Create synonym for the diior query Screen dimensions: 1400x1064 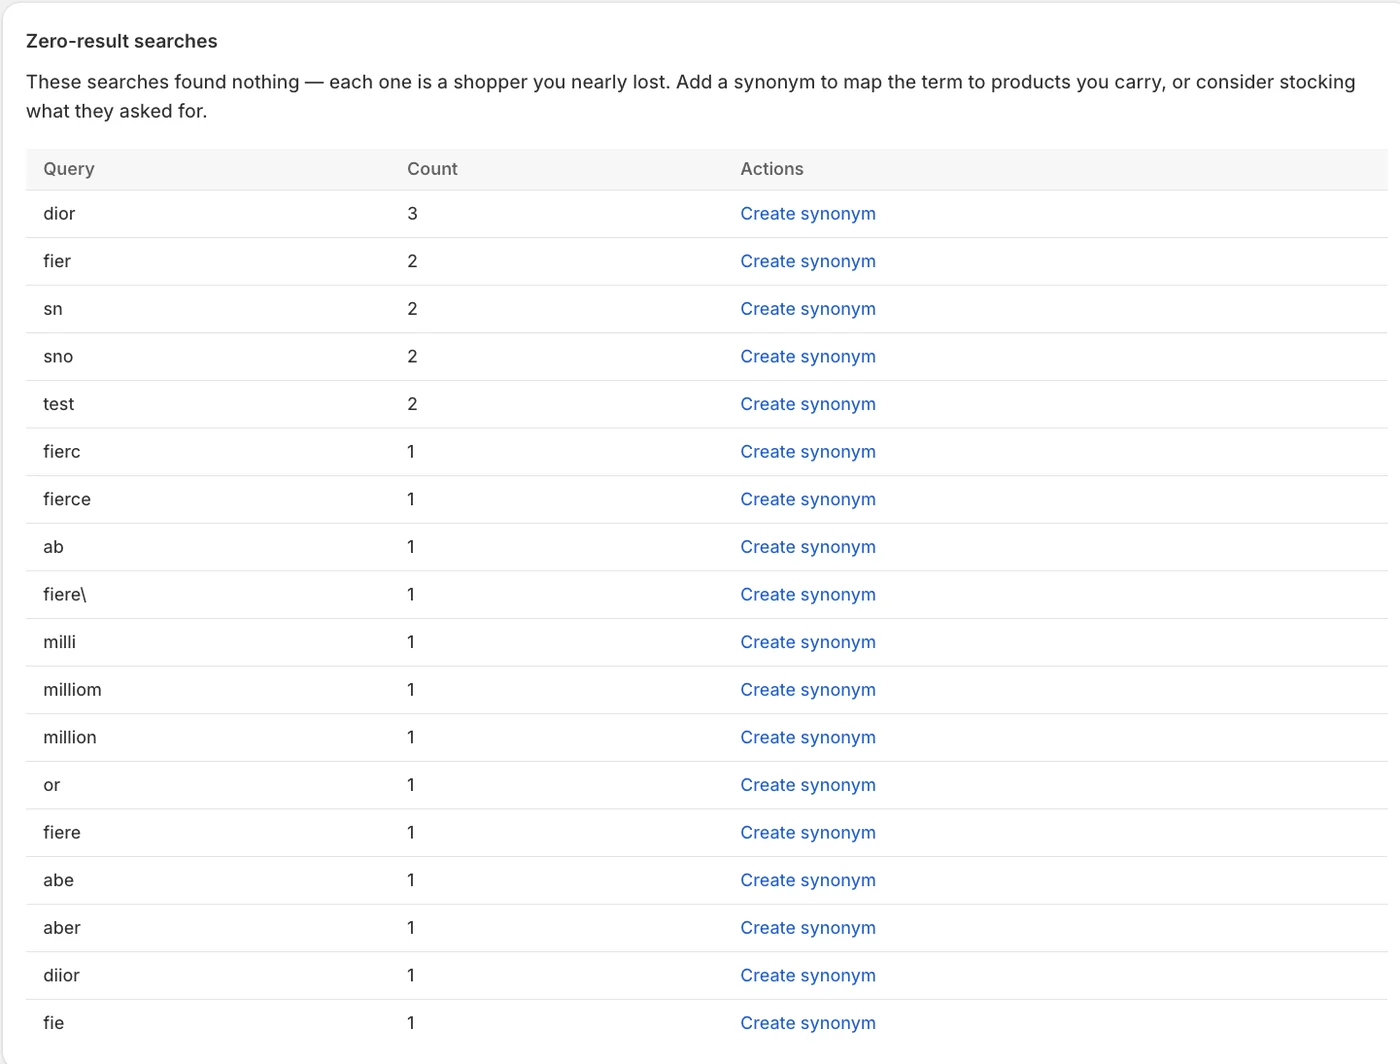coord(808,975)
